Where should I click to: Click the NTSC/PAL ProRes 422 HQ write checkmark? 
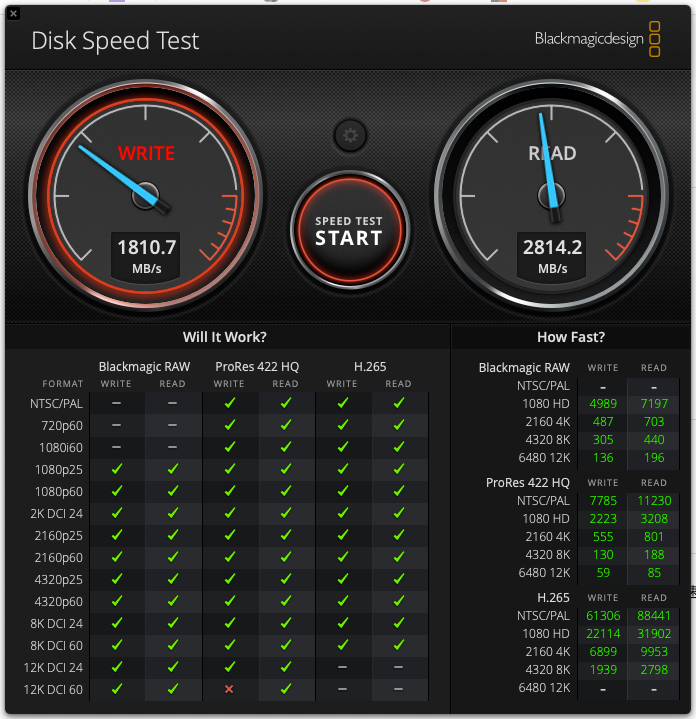coord(230,403)
